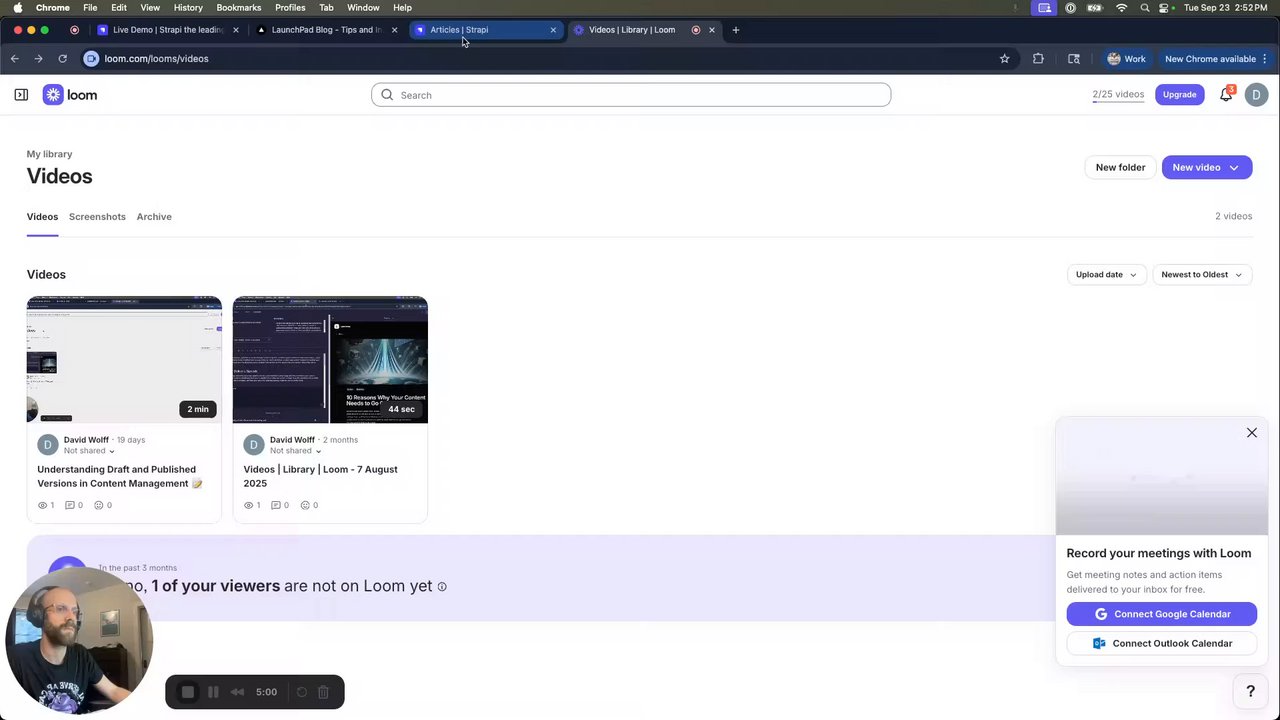This screenshot has width=1280, height=720.
Task: Close the Record your meetings card
Action: tap(1251, 433)
